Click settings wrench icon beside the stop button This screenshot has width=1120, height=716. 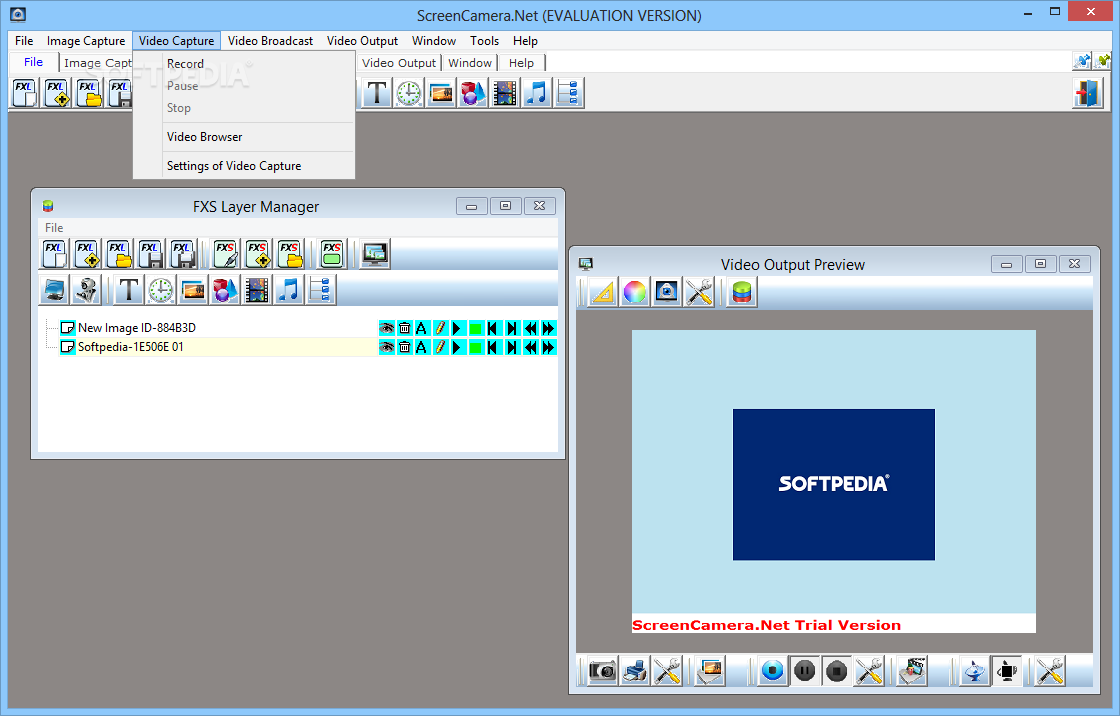pyautogui.click(x=869, y=671)
